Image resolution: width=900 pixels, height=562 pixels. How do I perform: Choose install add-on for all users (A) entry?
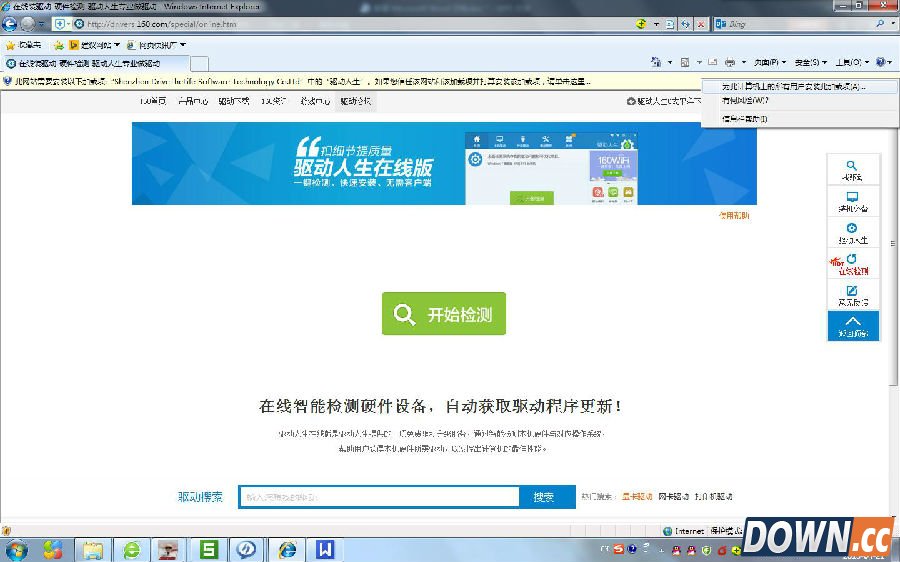pyautogui.click(x=800, y=87)
